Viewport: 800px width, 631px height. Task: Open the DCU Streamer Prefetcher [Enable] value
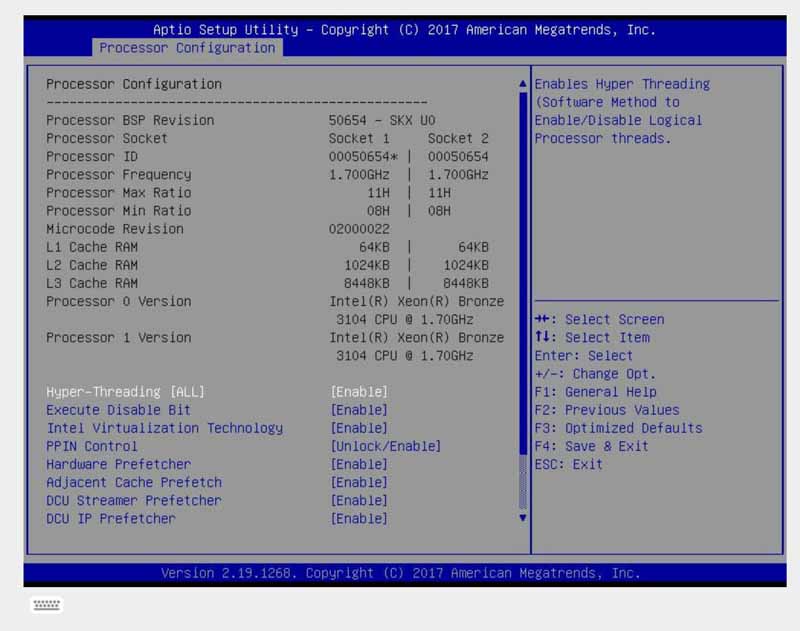coord(359,500)
